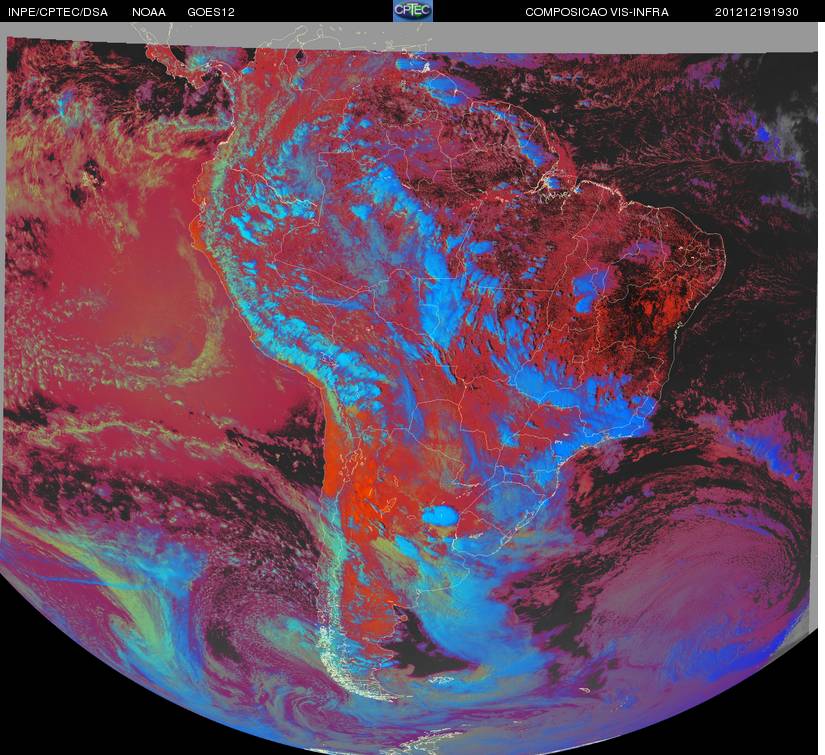Select the INPE/CPTEC/DSA header text
This screenshot has height=755, width=825.
(58, 12)
